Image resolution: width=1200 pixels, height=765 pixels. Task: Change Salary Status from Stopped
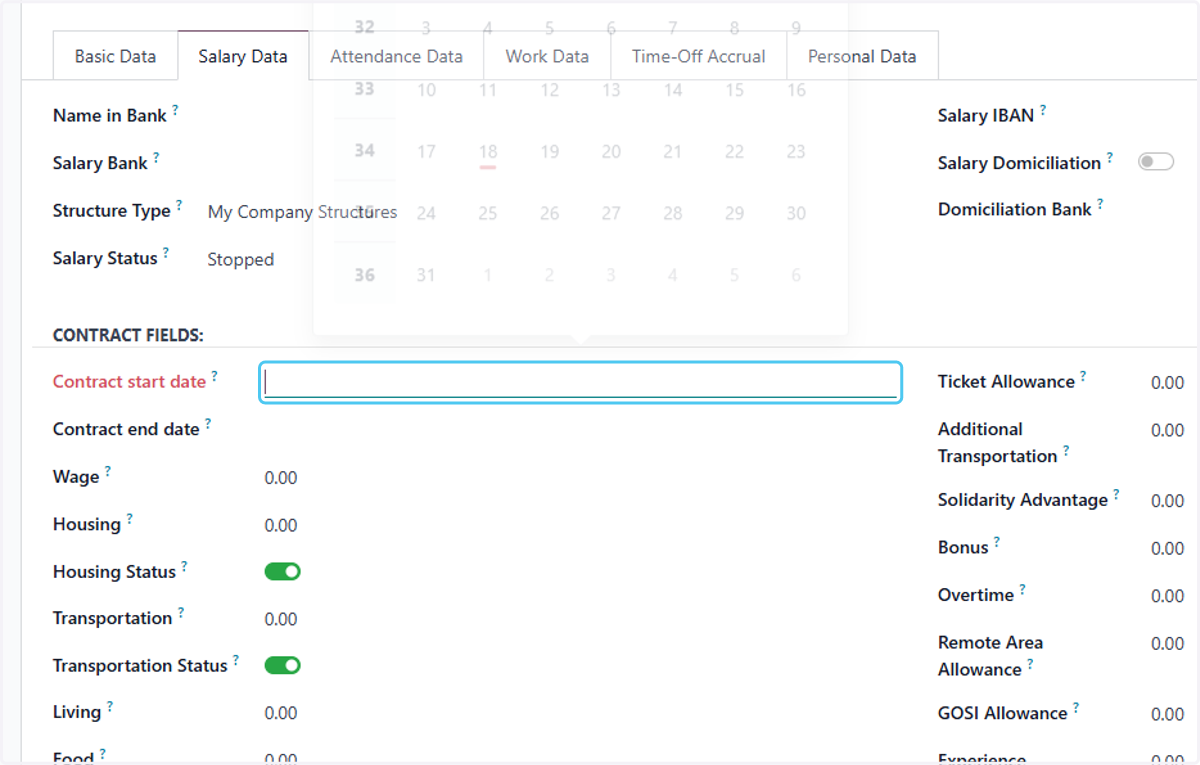pyautogui.click(x=240, y=260)
